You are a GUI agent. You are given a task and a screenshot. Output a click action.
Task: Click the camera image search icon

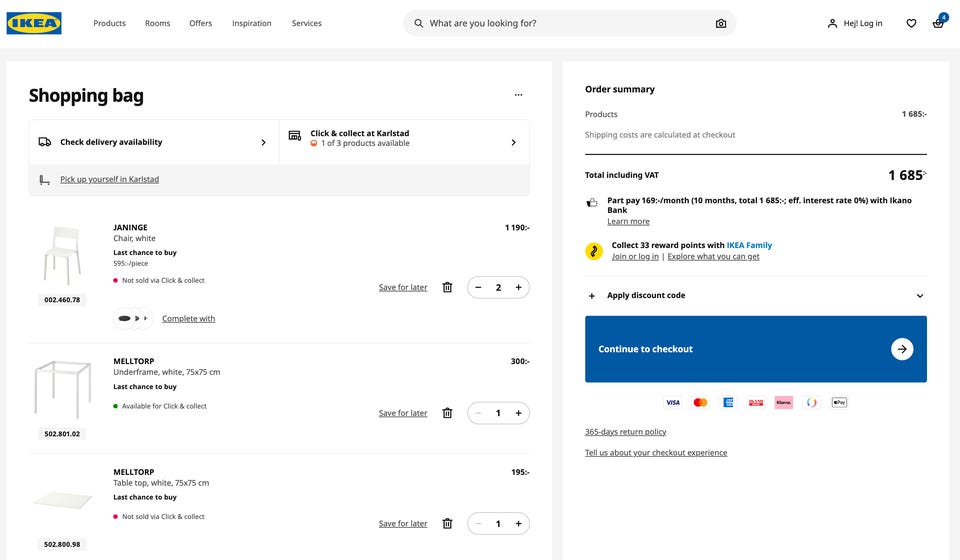[x=720, y=23]
